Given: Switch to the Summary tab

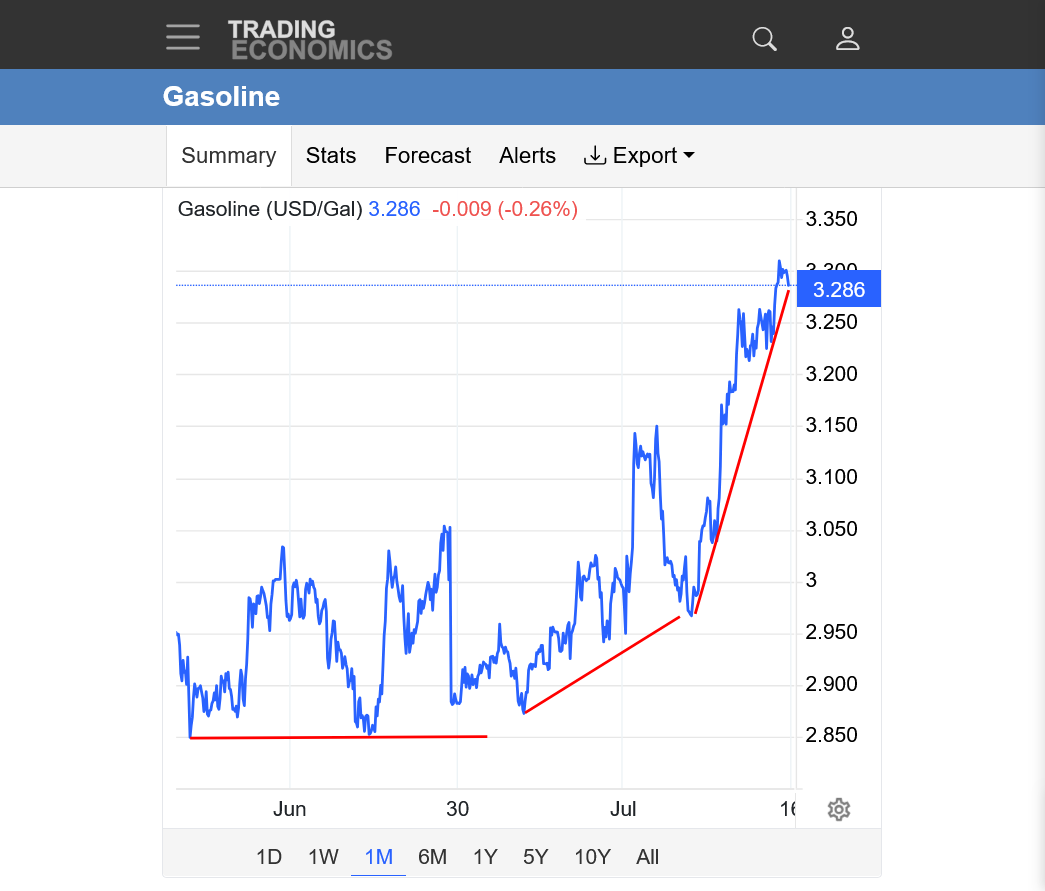Looking at the screenshot, I should coord(229,155).
